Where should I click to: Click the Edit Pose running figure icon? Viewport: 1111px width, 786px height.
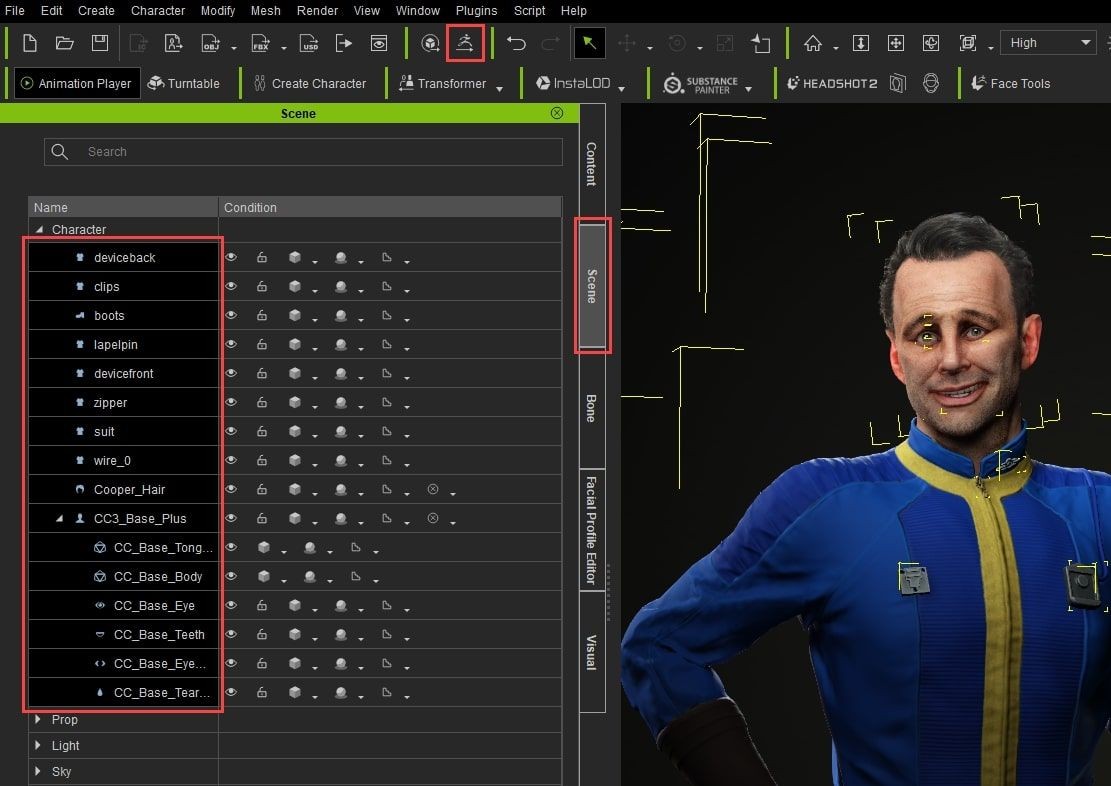(x=466, y=43)
